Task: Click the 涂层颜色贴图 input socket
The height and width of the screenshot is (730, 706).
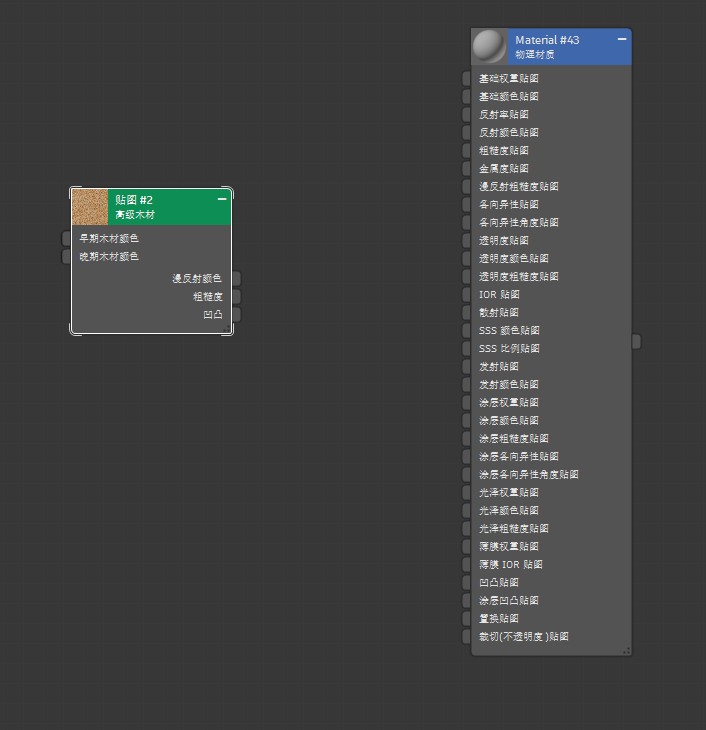Action: (466, 420)
